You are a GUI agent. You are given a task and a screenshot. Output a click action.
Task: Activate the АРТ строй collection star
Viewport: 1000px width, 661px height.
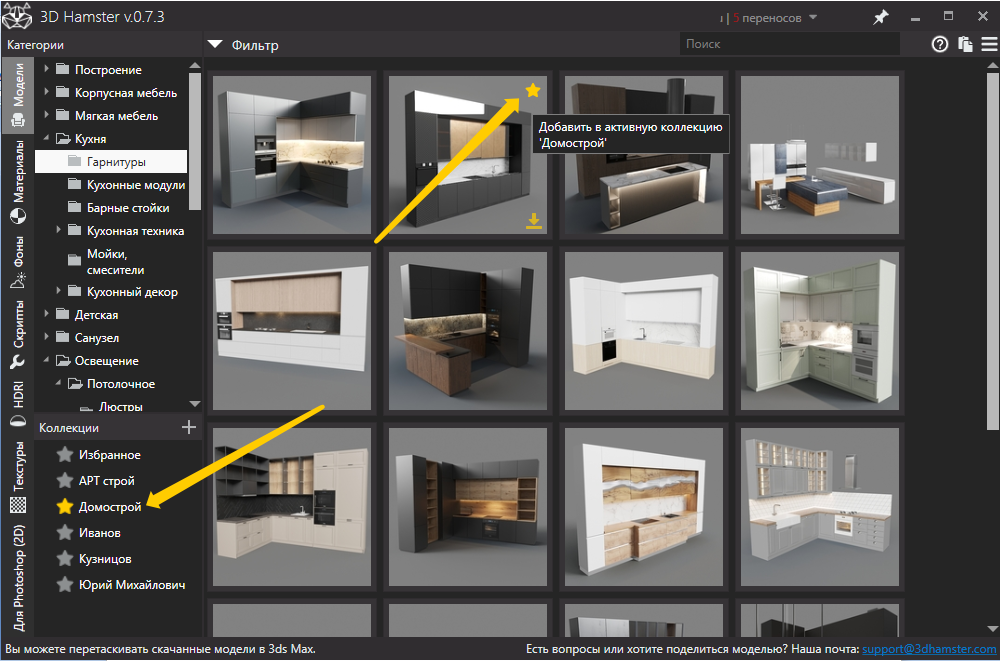(x=64, y=480)
